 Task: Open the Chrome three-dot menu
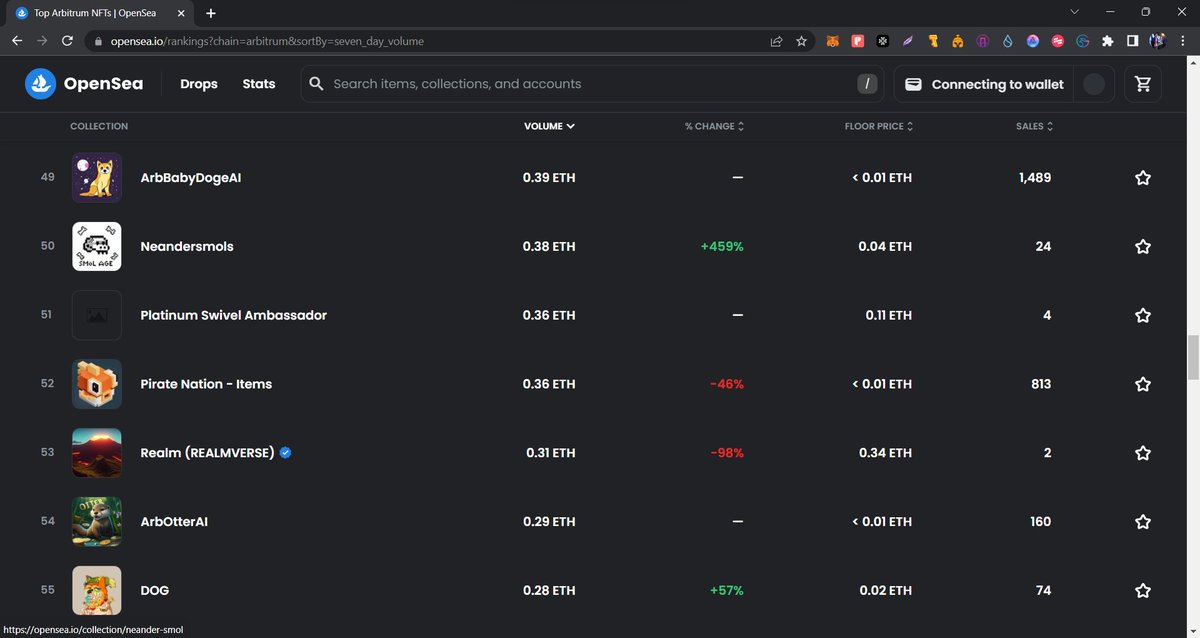tap(1182, 41)
